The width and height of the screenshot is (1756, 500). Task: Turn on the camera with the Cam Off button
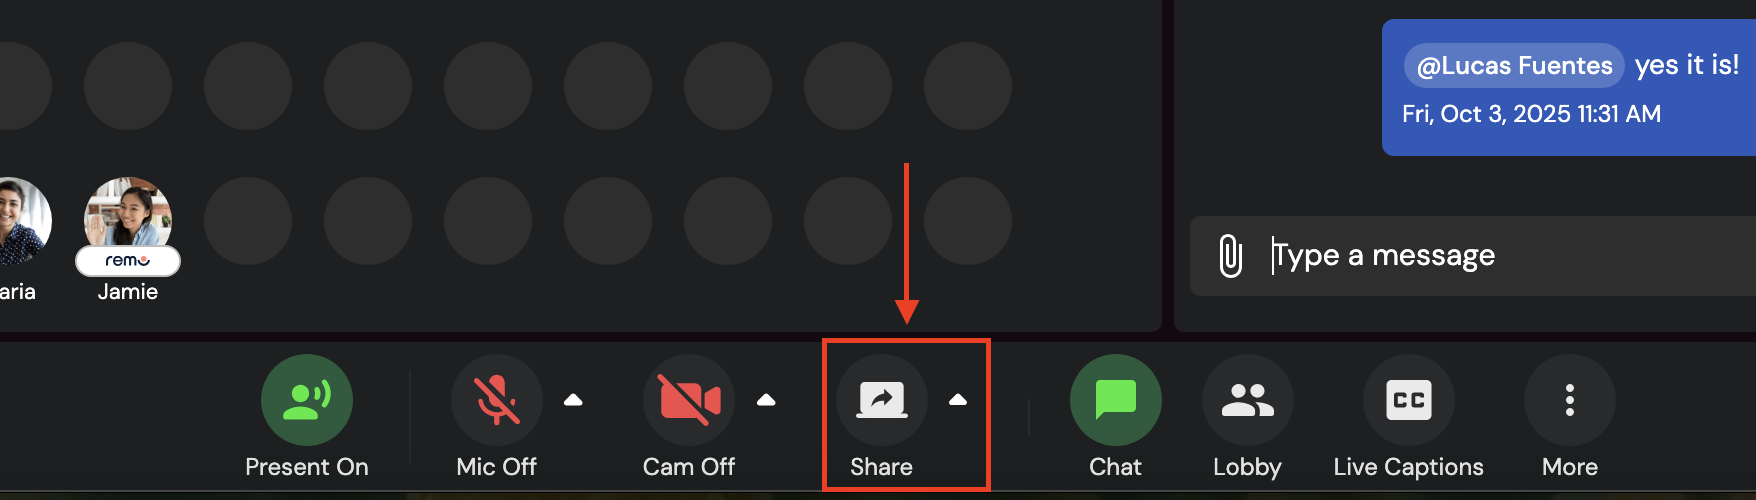(689, 400)
